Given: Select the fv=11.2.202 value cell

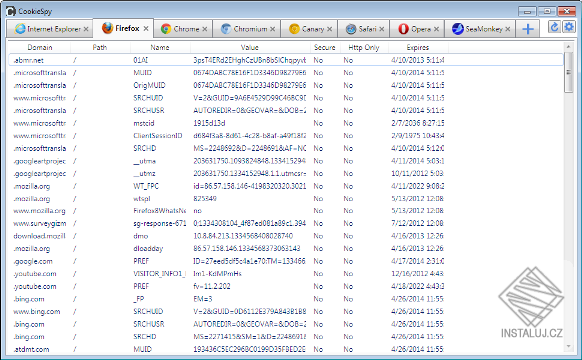Looking at the screenshot, I should coord(212,287).
